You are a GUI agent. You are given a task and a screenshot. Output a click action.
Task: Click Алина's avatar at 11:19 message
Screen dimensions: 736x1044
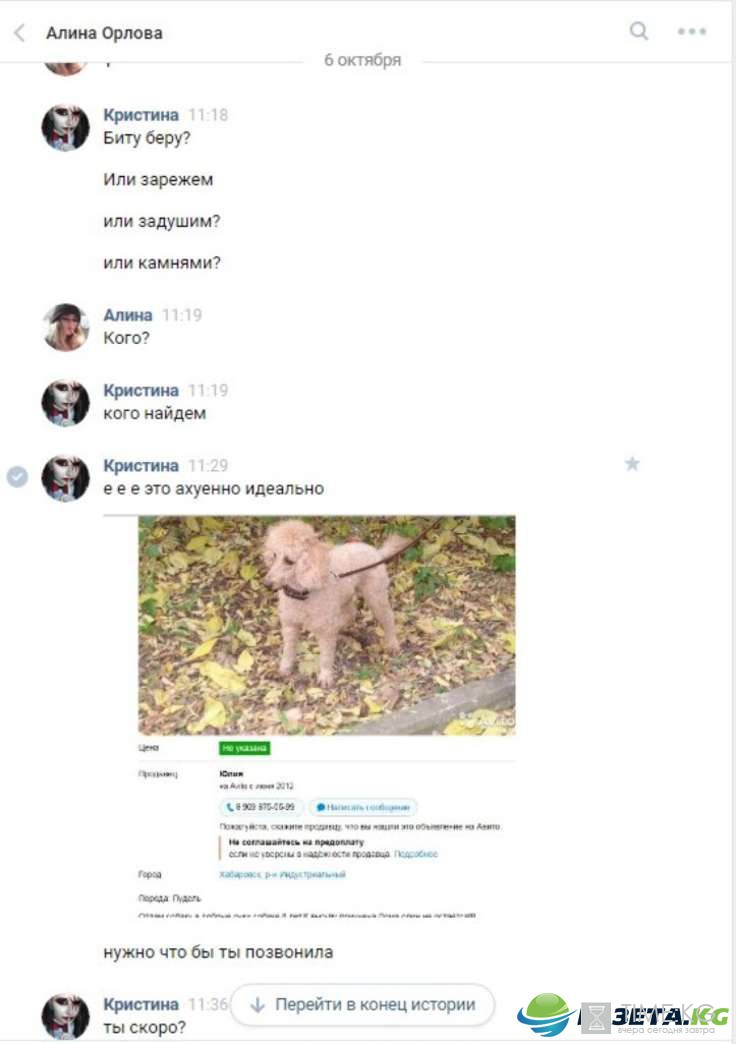(65, 327)
